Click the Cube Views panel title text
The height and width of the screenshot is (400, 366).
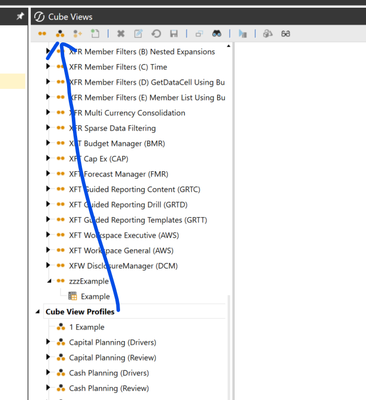pos(70,17)
